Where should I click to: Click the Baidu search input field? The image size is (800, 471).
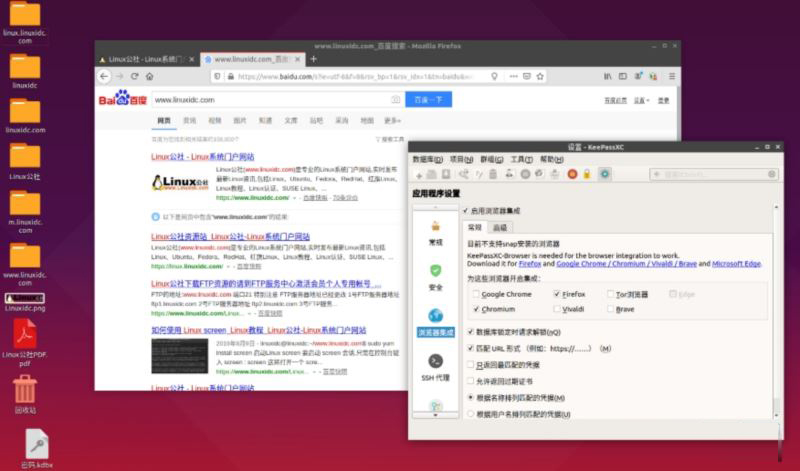278,100
